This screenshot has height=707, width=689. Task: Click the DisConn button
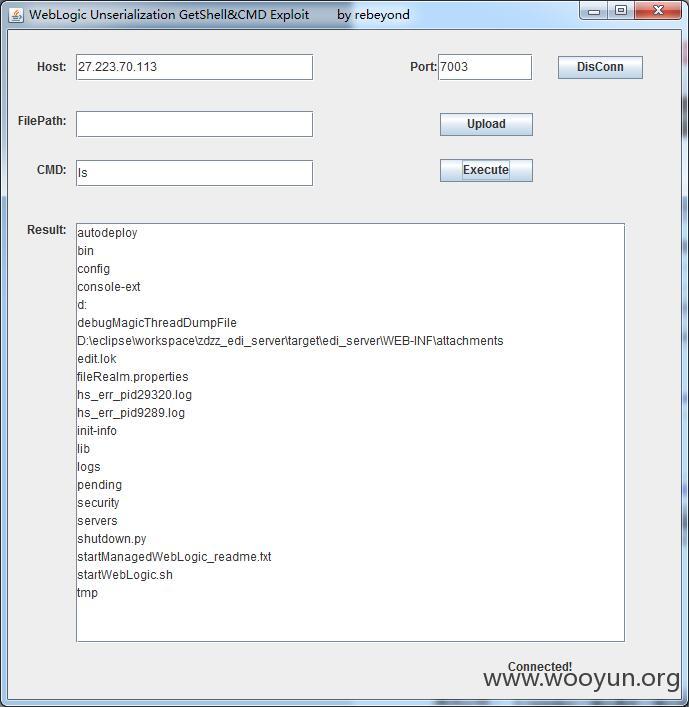(x=600, y=67)
